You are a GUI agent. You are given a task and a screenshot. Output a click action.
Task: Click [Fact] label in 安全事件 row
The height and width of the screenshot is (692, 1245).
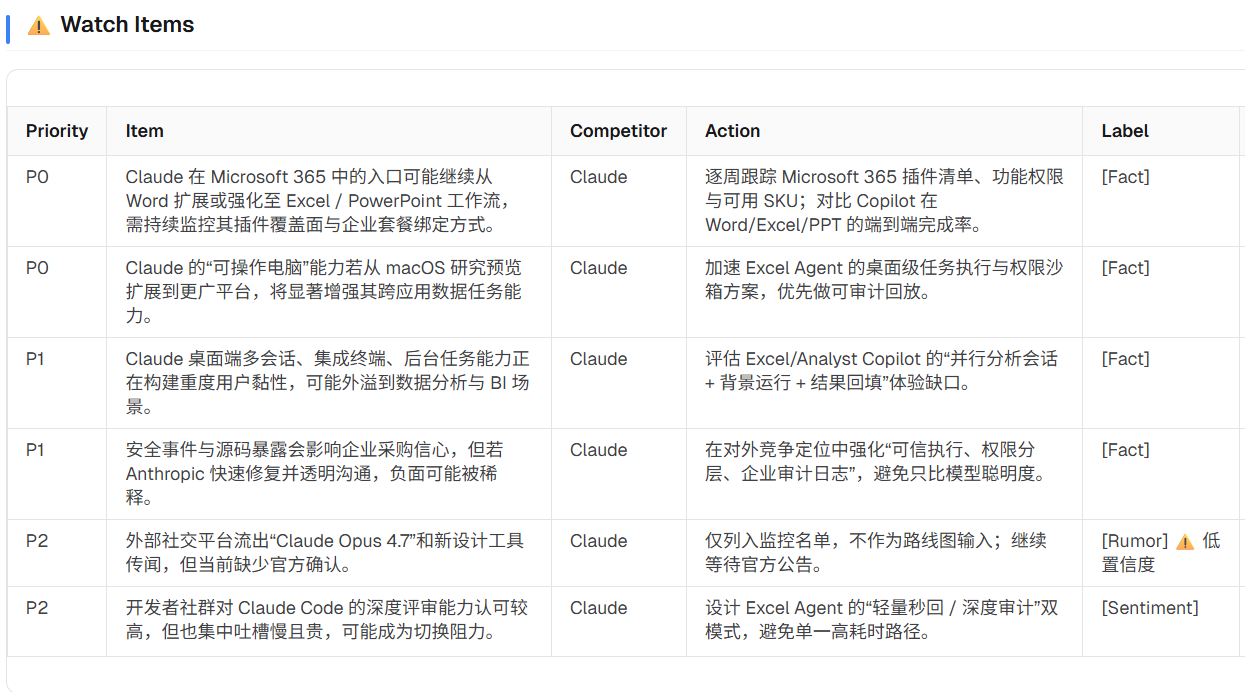1126,450
